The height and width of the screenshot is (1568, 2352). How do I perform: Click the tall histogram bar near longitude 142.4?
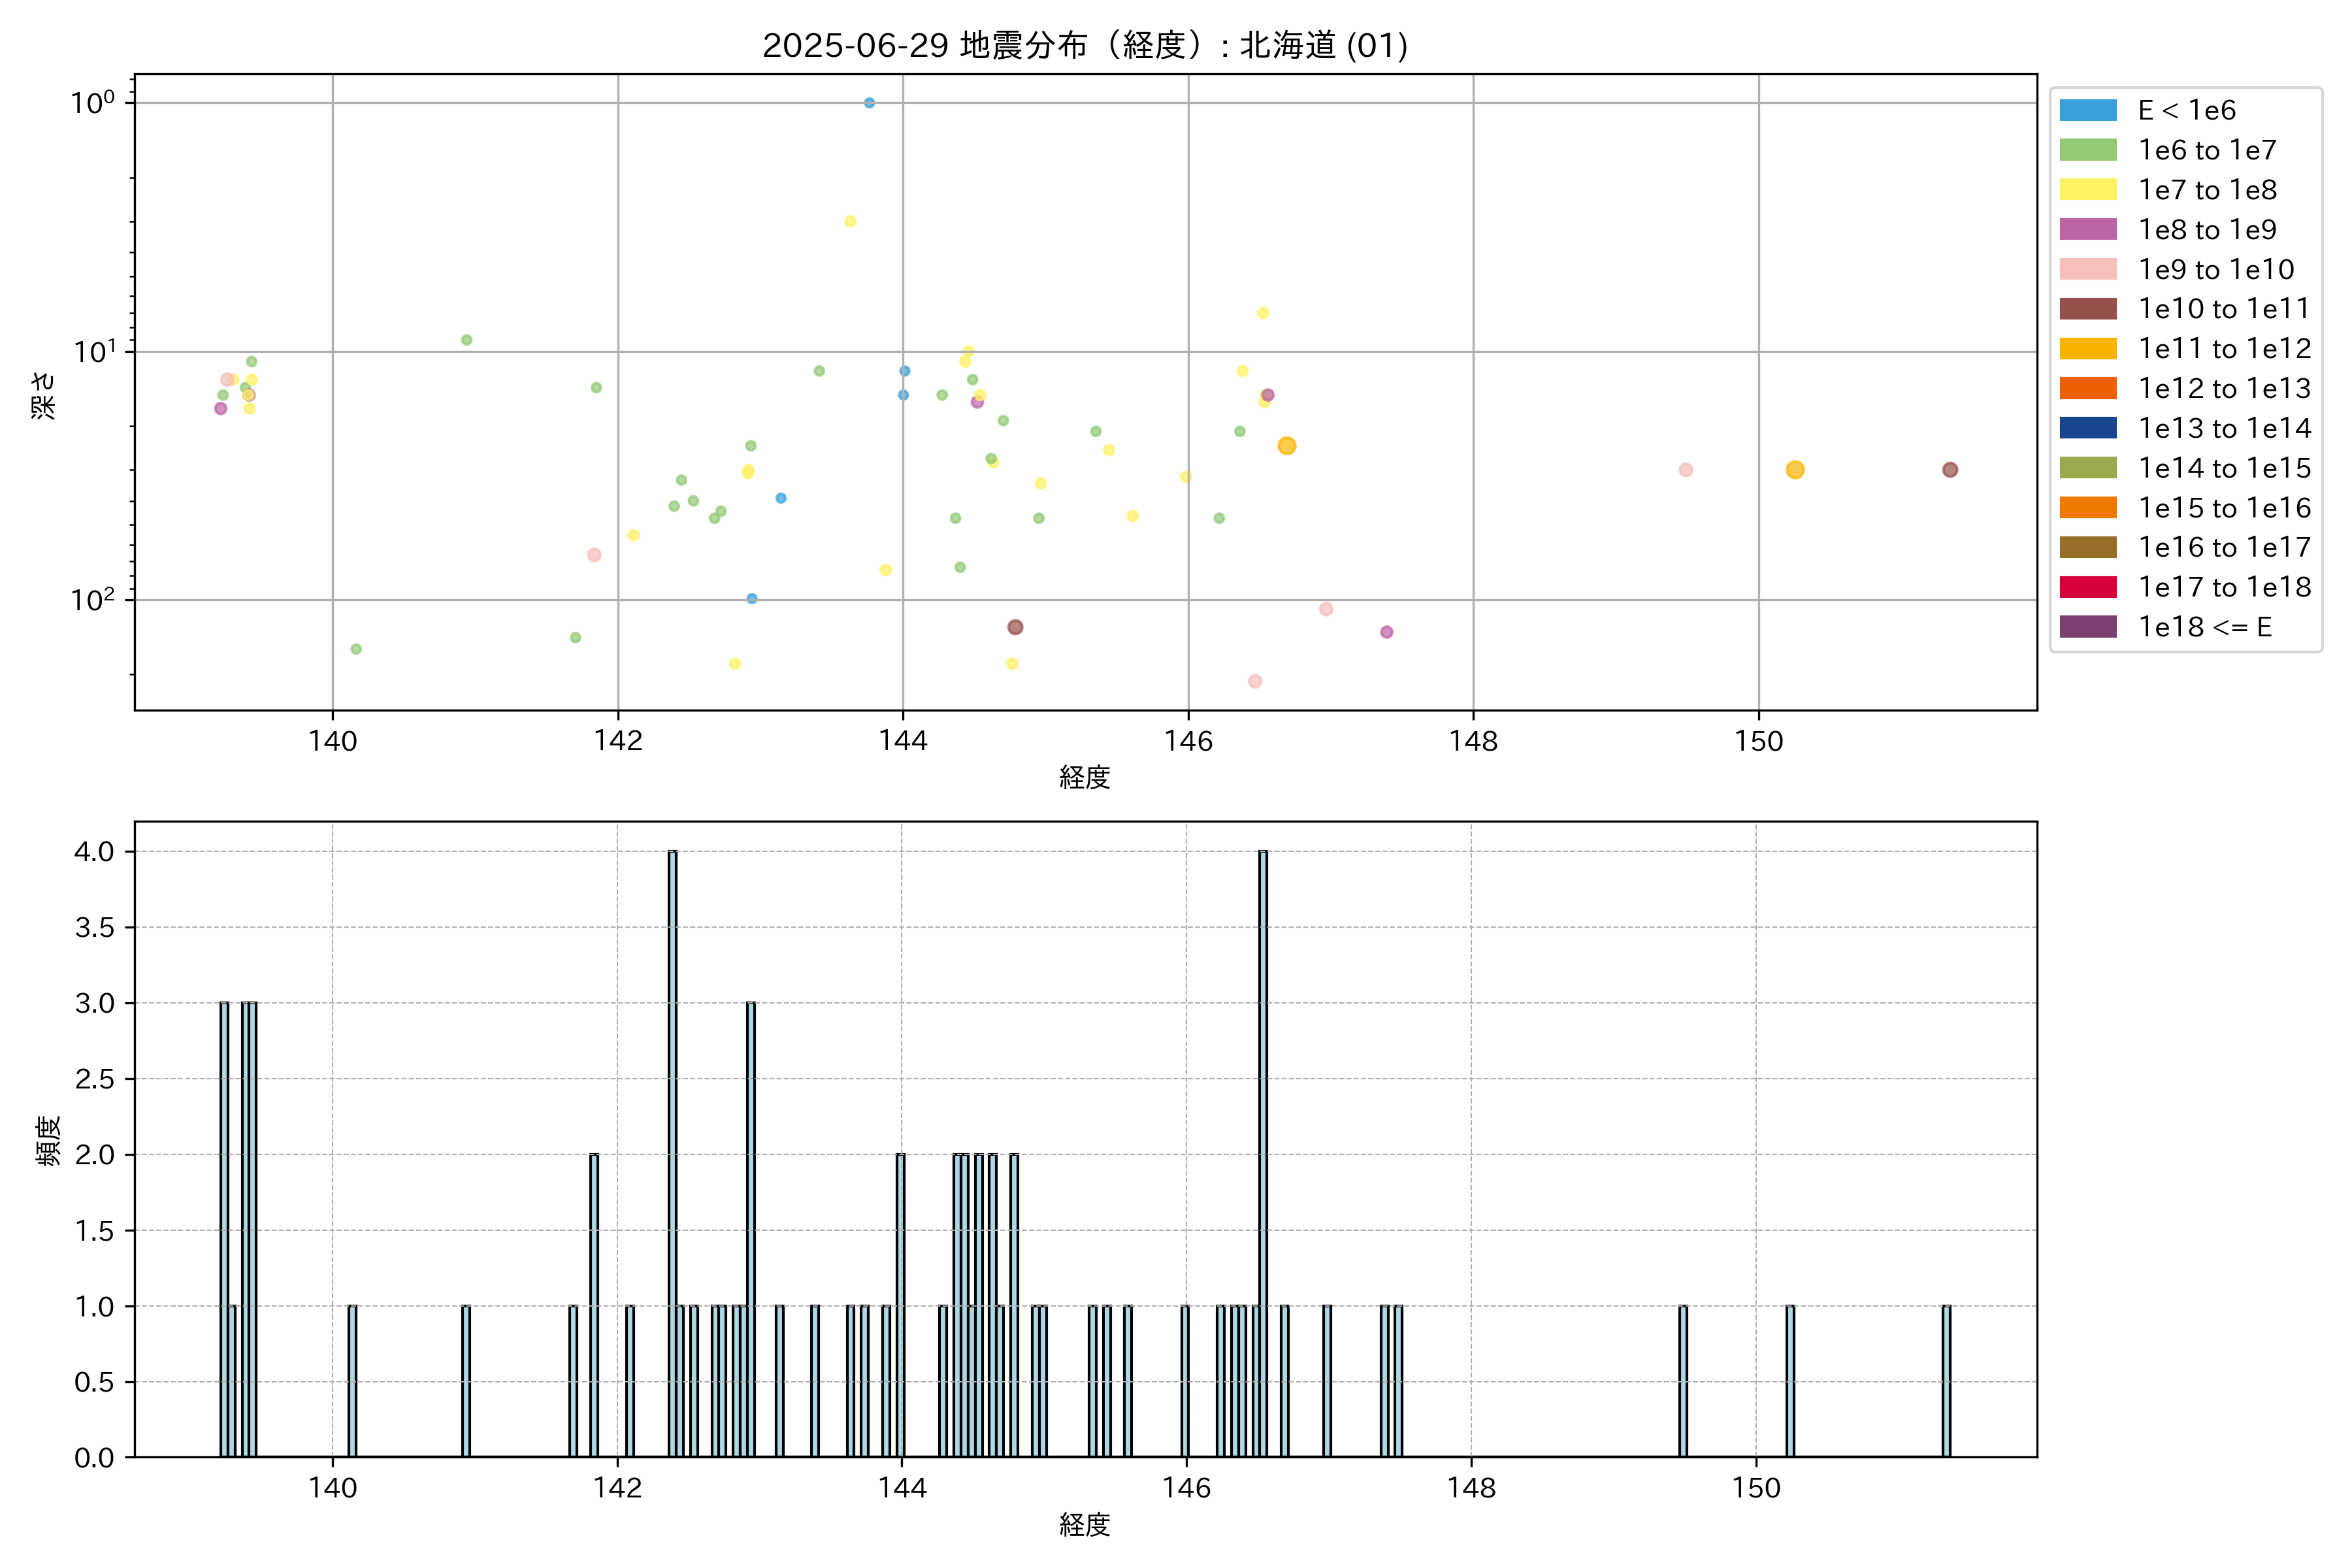(672, 1153)
